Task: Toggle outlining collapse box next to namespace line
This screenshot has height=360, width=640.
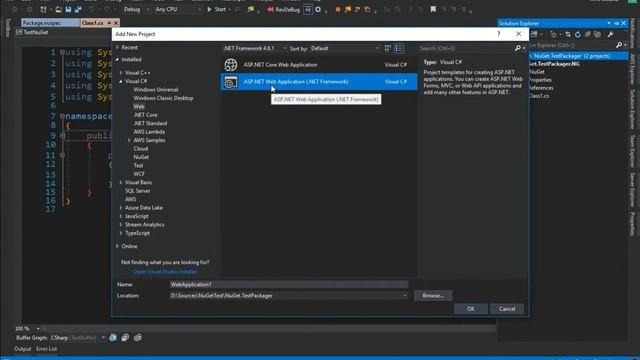Action: (62, 116)
